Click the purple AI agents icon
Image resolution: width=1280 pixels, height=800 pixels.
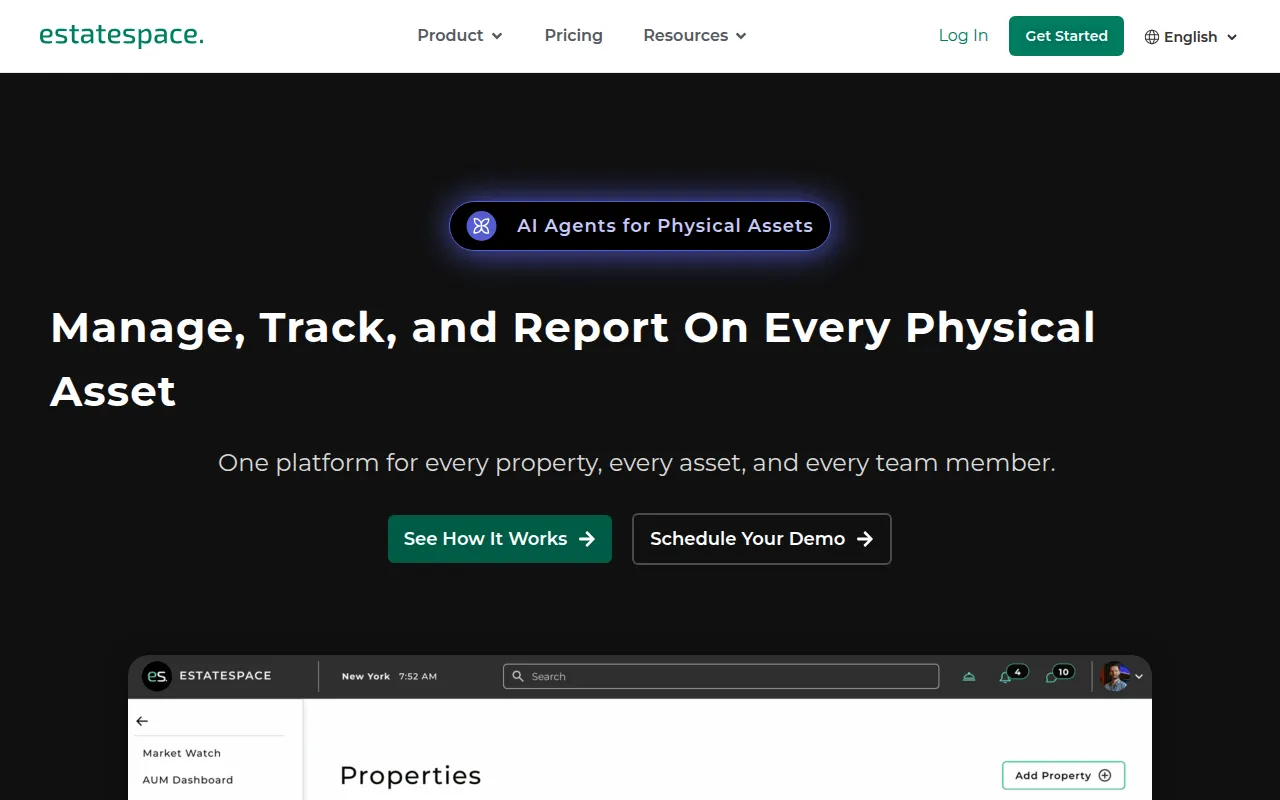coord(481,226)
